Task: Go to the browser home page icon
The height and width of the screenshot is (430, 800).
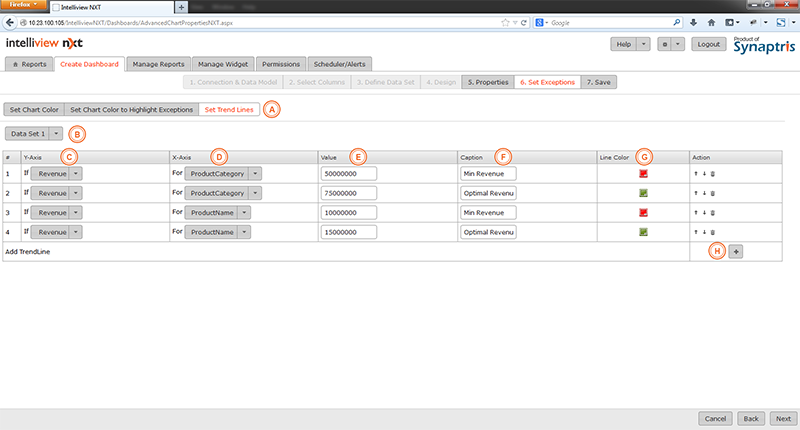Action: click(x=711, y=22)
